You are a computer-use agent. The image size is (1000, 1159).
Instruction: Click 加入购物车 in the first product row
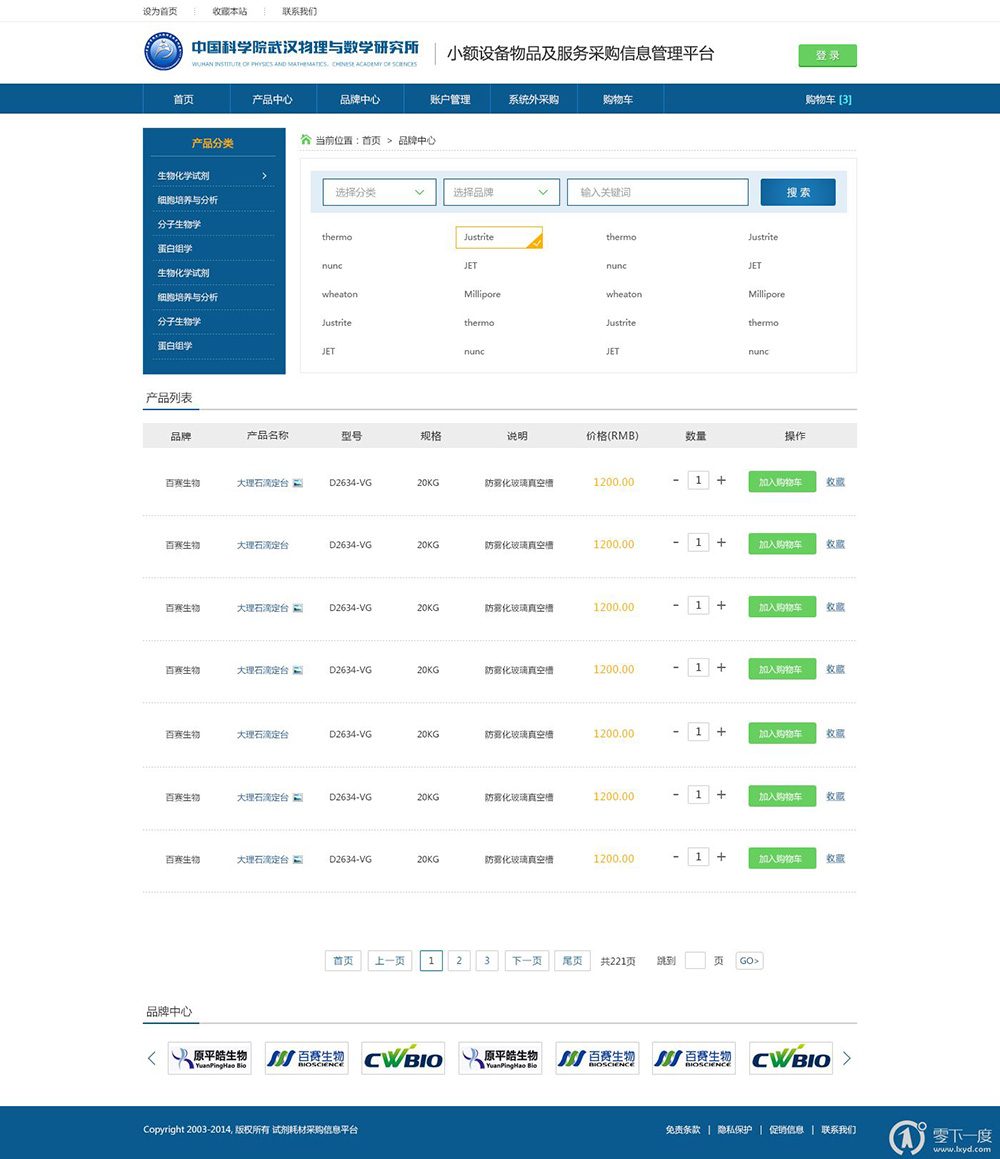click(782, 482)
